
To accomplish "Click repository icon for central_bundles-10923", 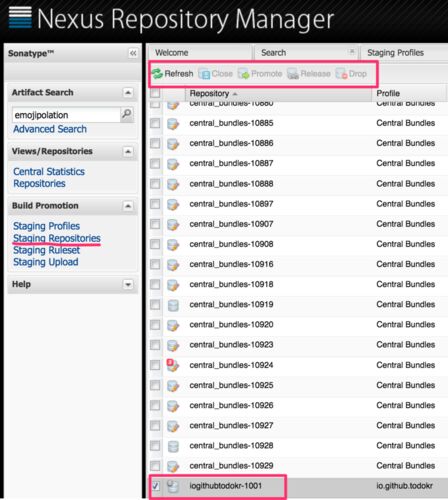I will pos(173,345).
